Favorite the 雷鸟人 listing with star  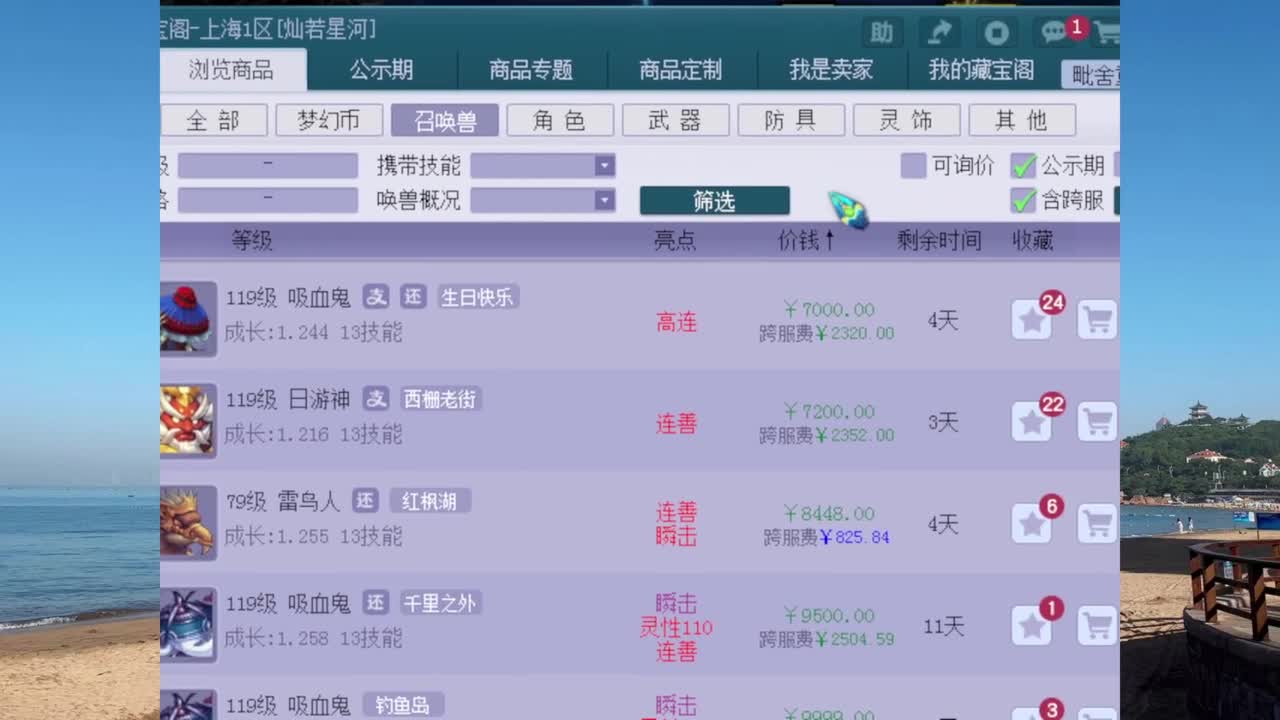(1032, 524)
